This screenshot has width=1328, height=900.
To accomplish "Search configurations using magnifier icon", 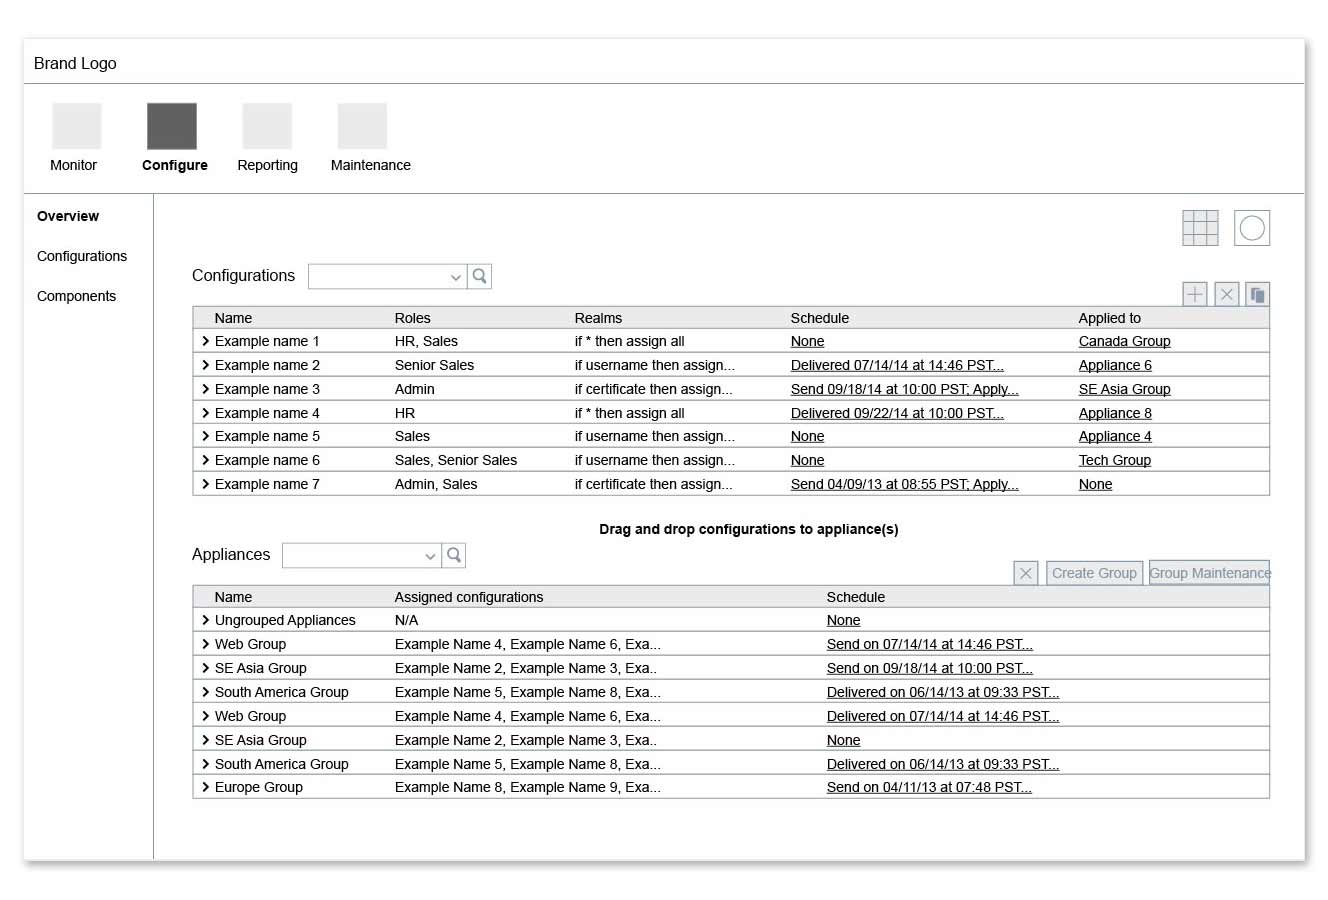I will [x=480, y=276].
